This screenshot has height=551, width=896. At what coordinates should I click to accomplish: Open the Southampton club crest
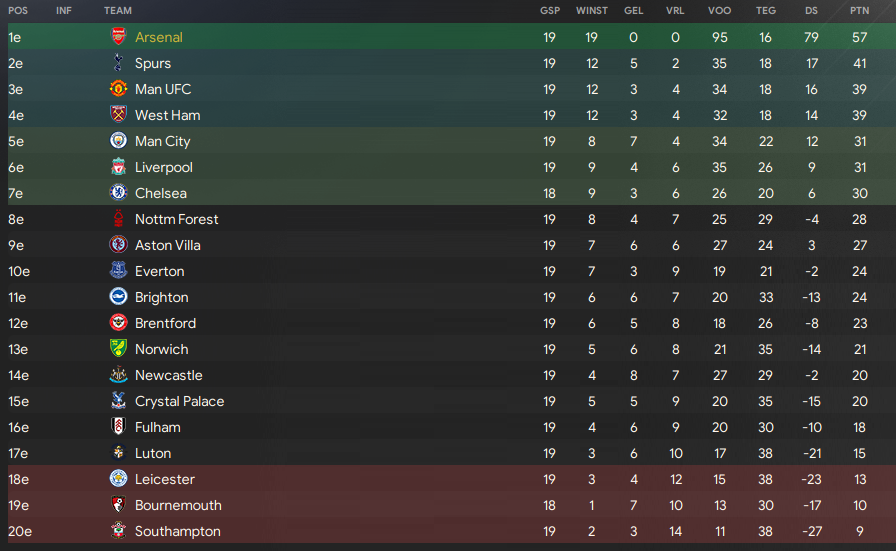(118, 531)
